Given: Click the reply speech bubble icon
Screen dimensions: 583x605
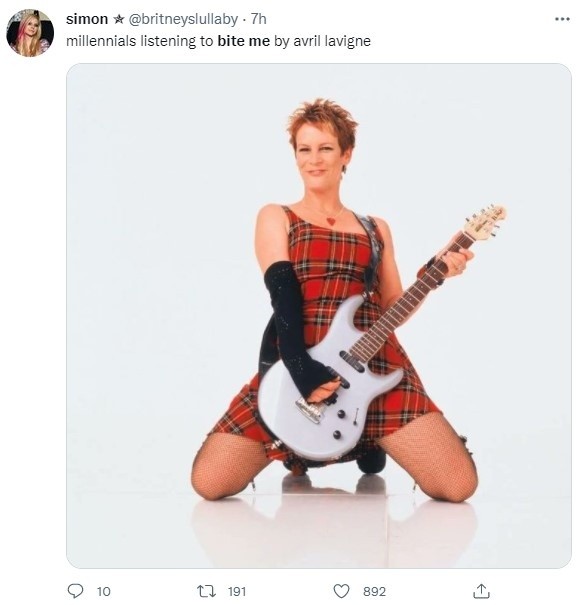Looking at the screenshot, I should tap(75, 591).
